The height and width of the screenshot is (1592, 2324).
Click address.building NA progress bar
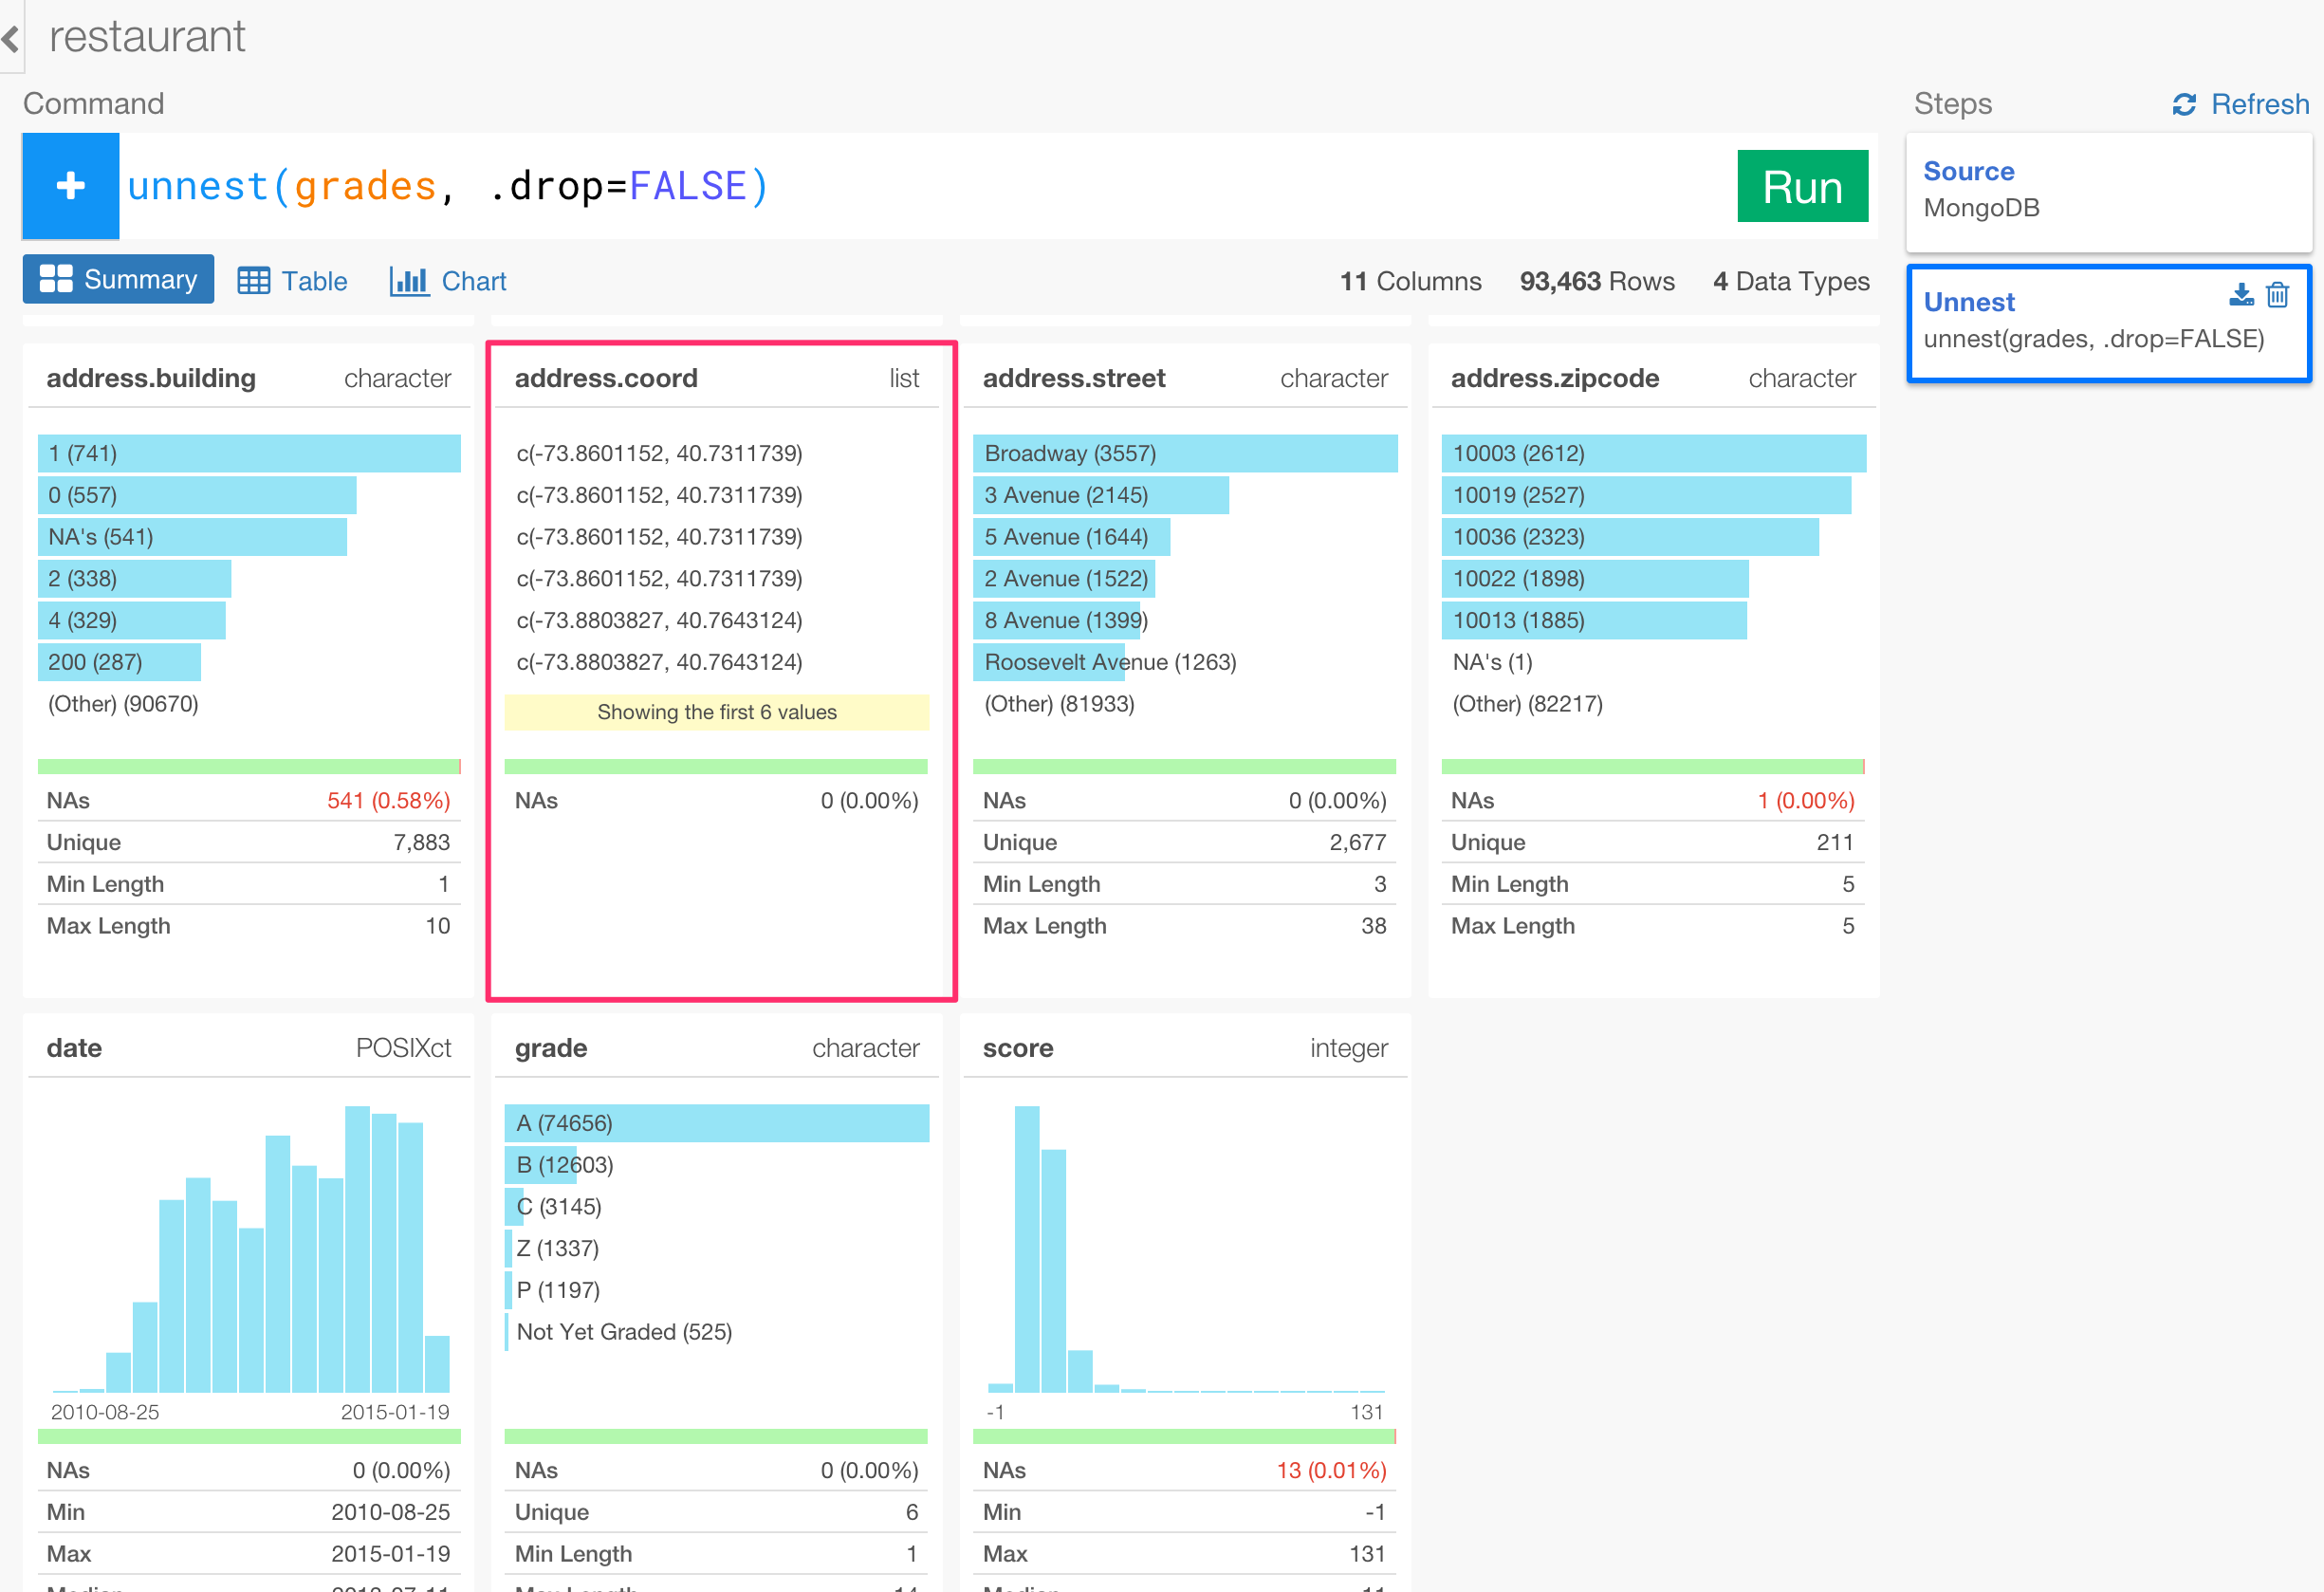(249, 767)
